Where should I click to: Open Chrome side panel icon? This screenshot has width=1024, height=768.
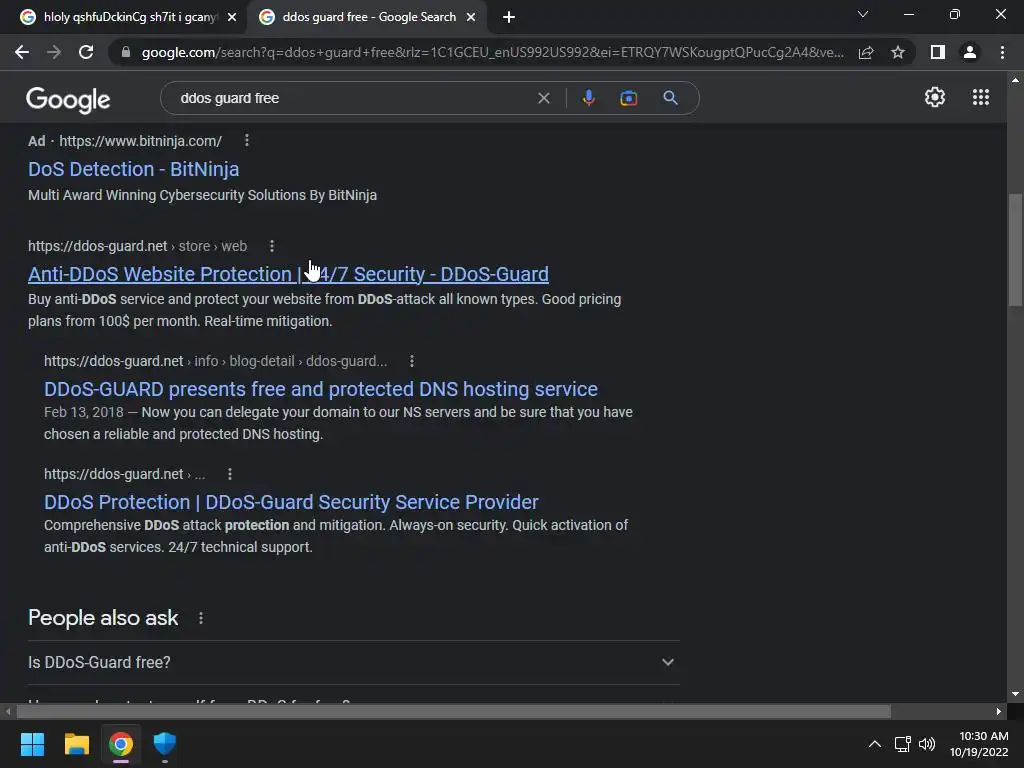[938, 52]
